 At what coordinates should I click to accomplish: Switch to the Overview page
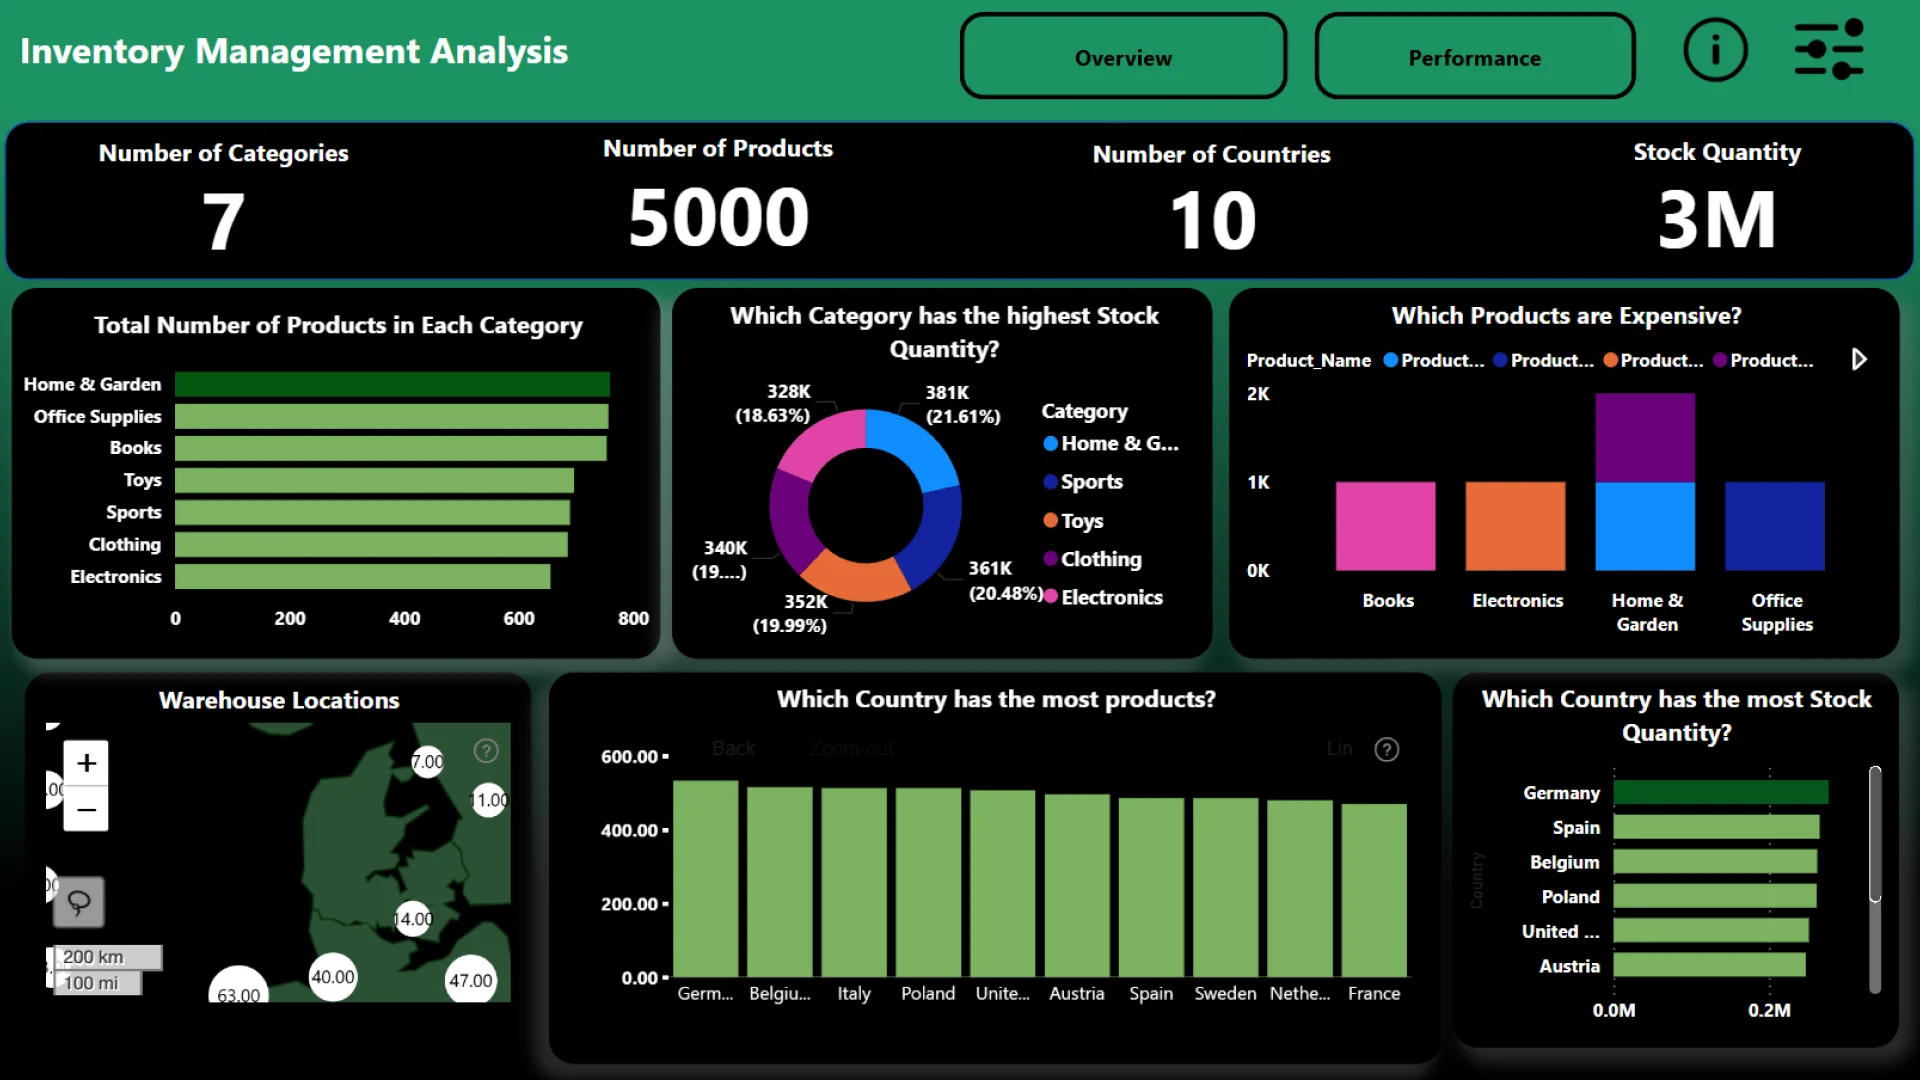coord(1122,57)
